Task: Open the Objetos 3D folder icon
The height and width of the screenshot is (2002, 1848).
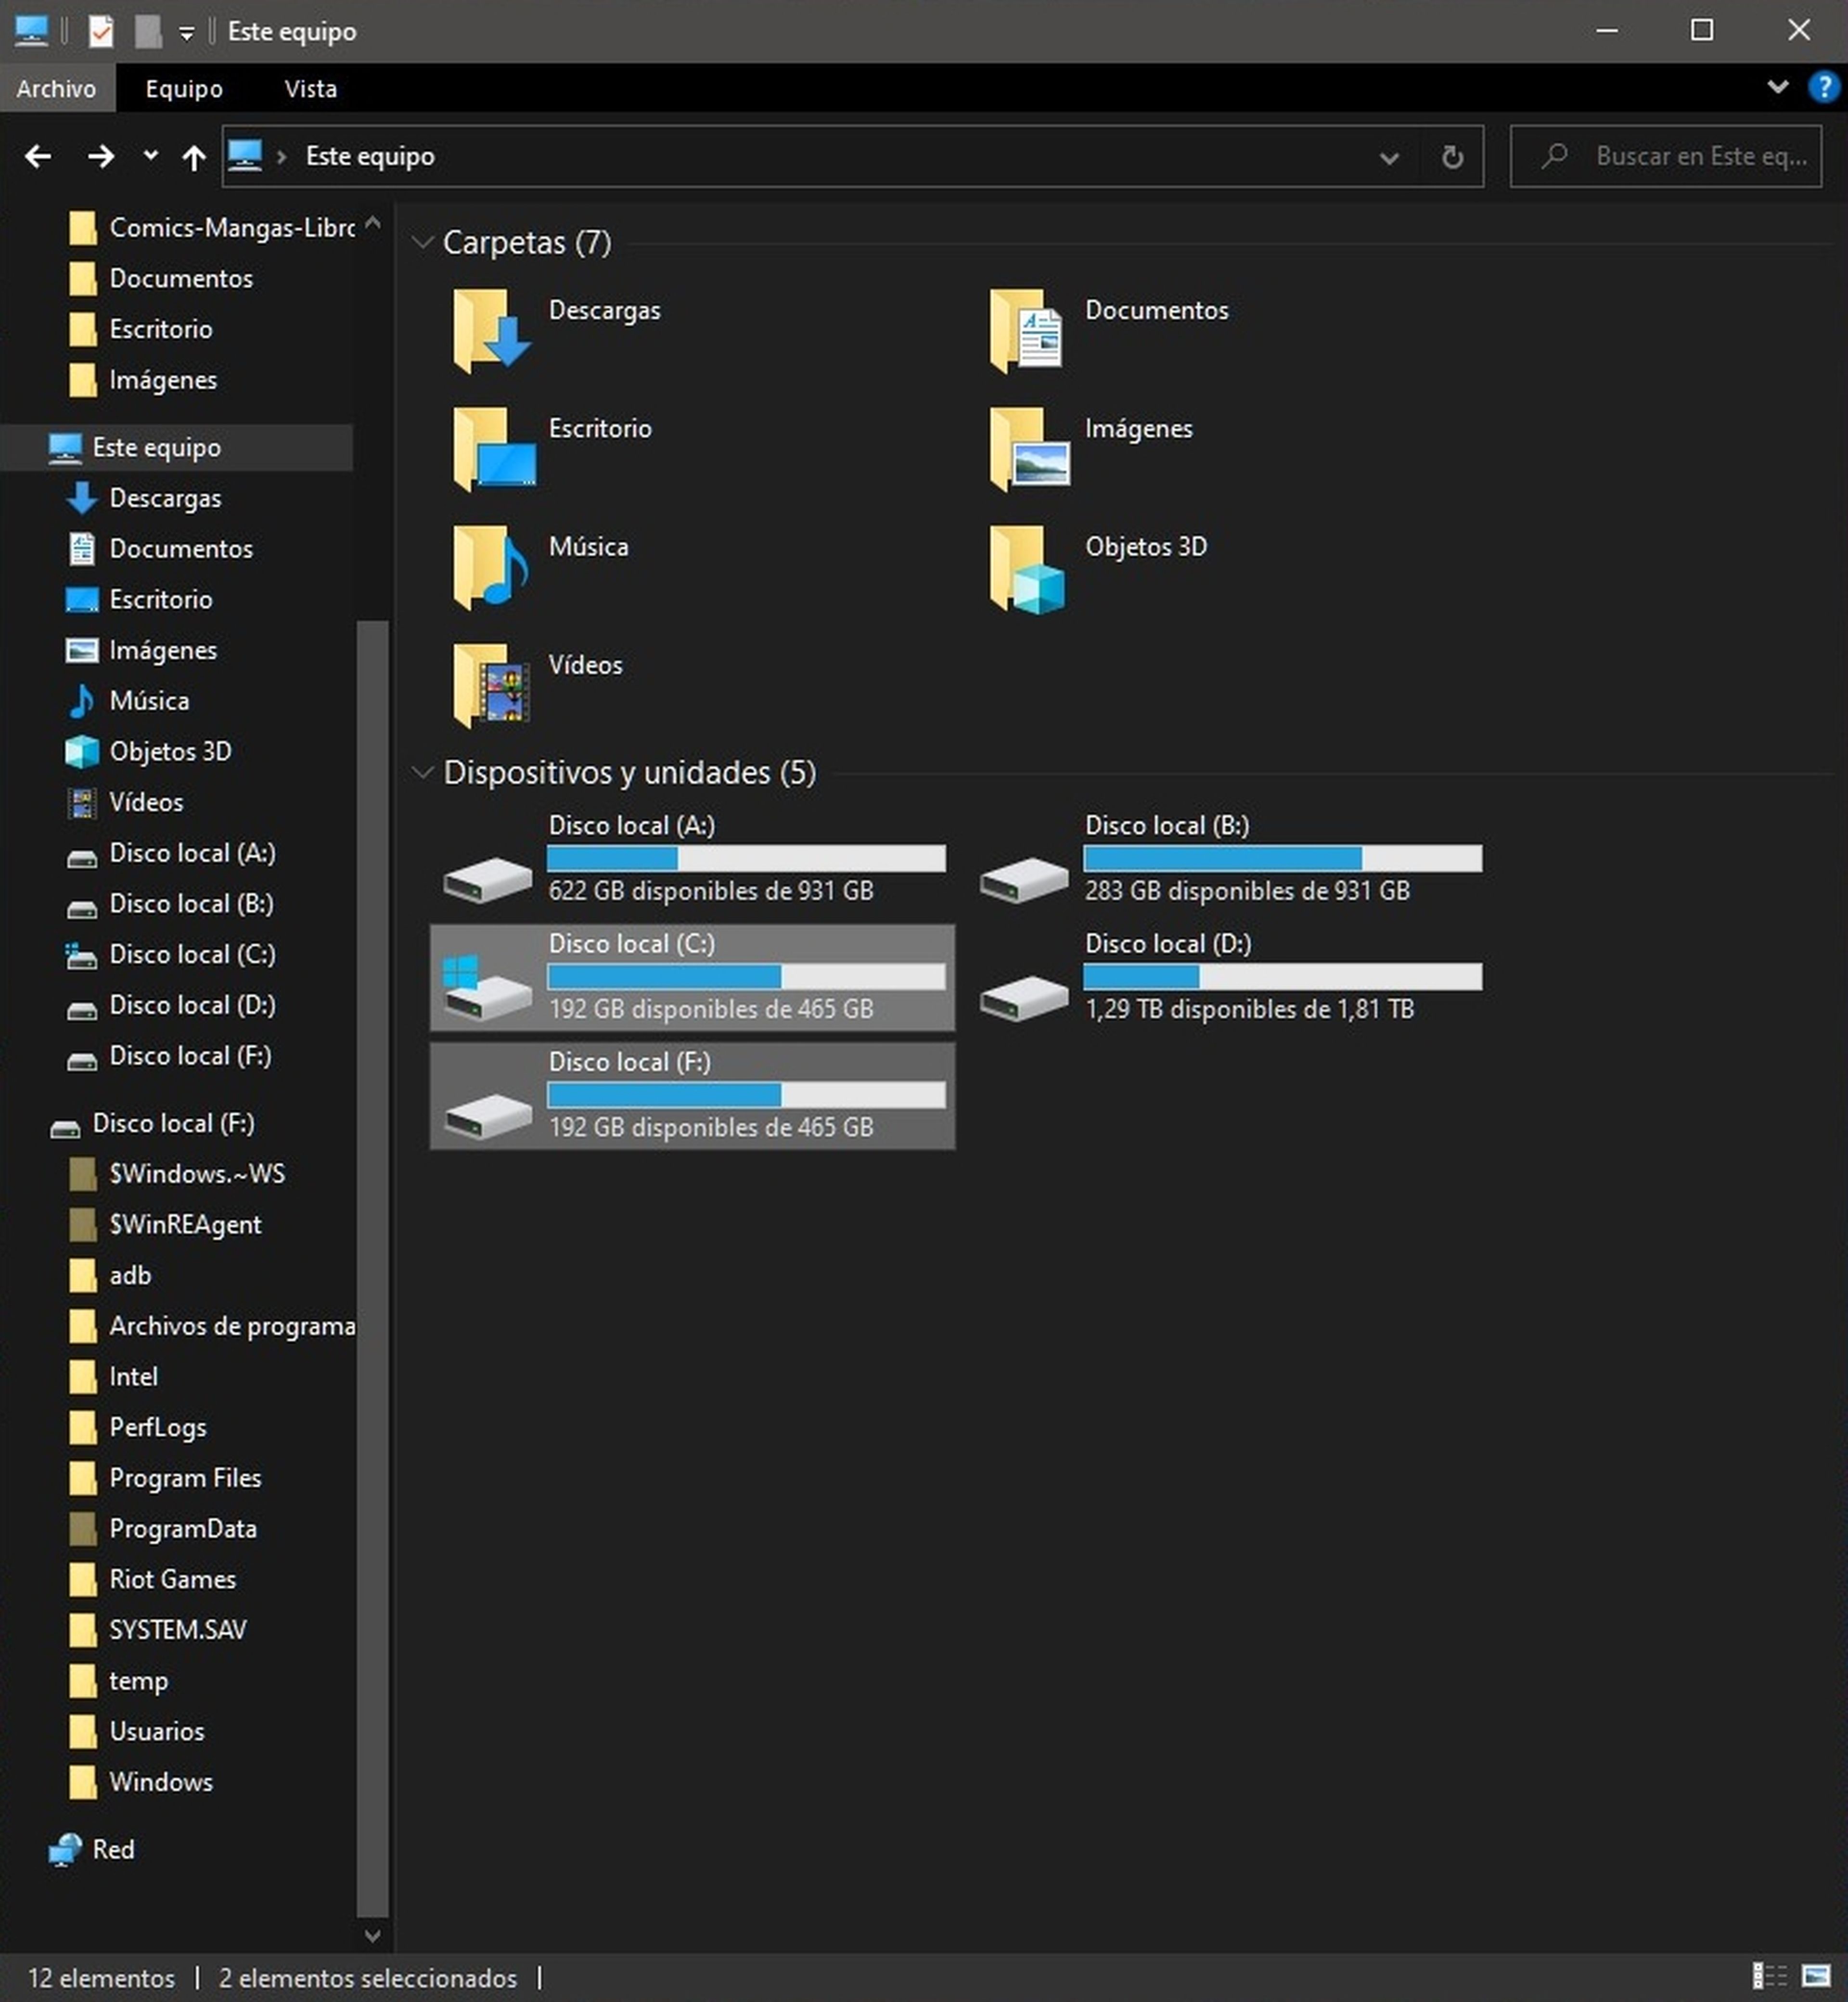Action: click(x=1026, y=568)
